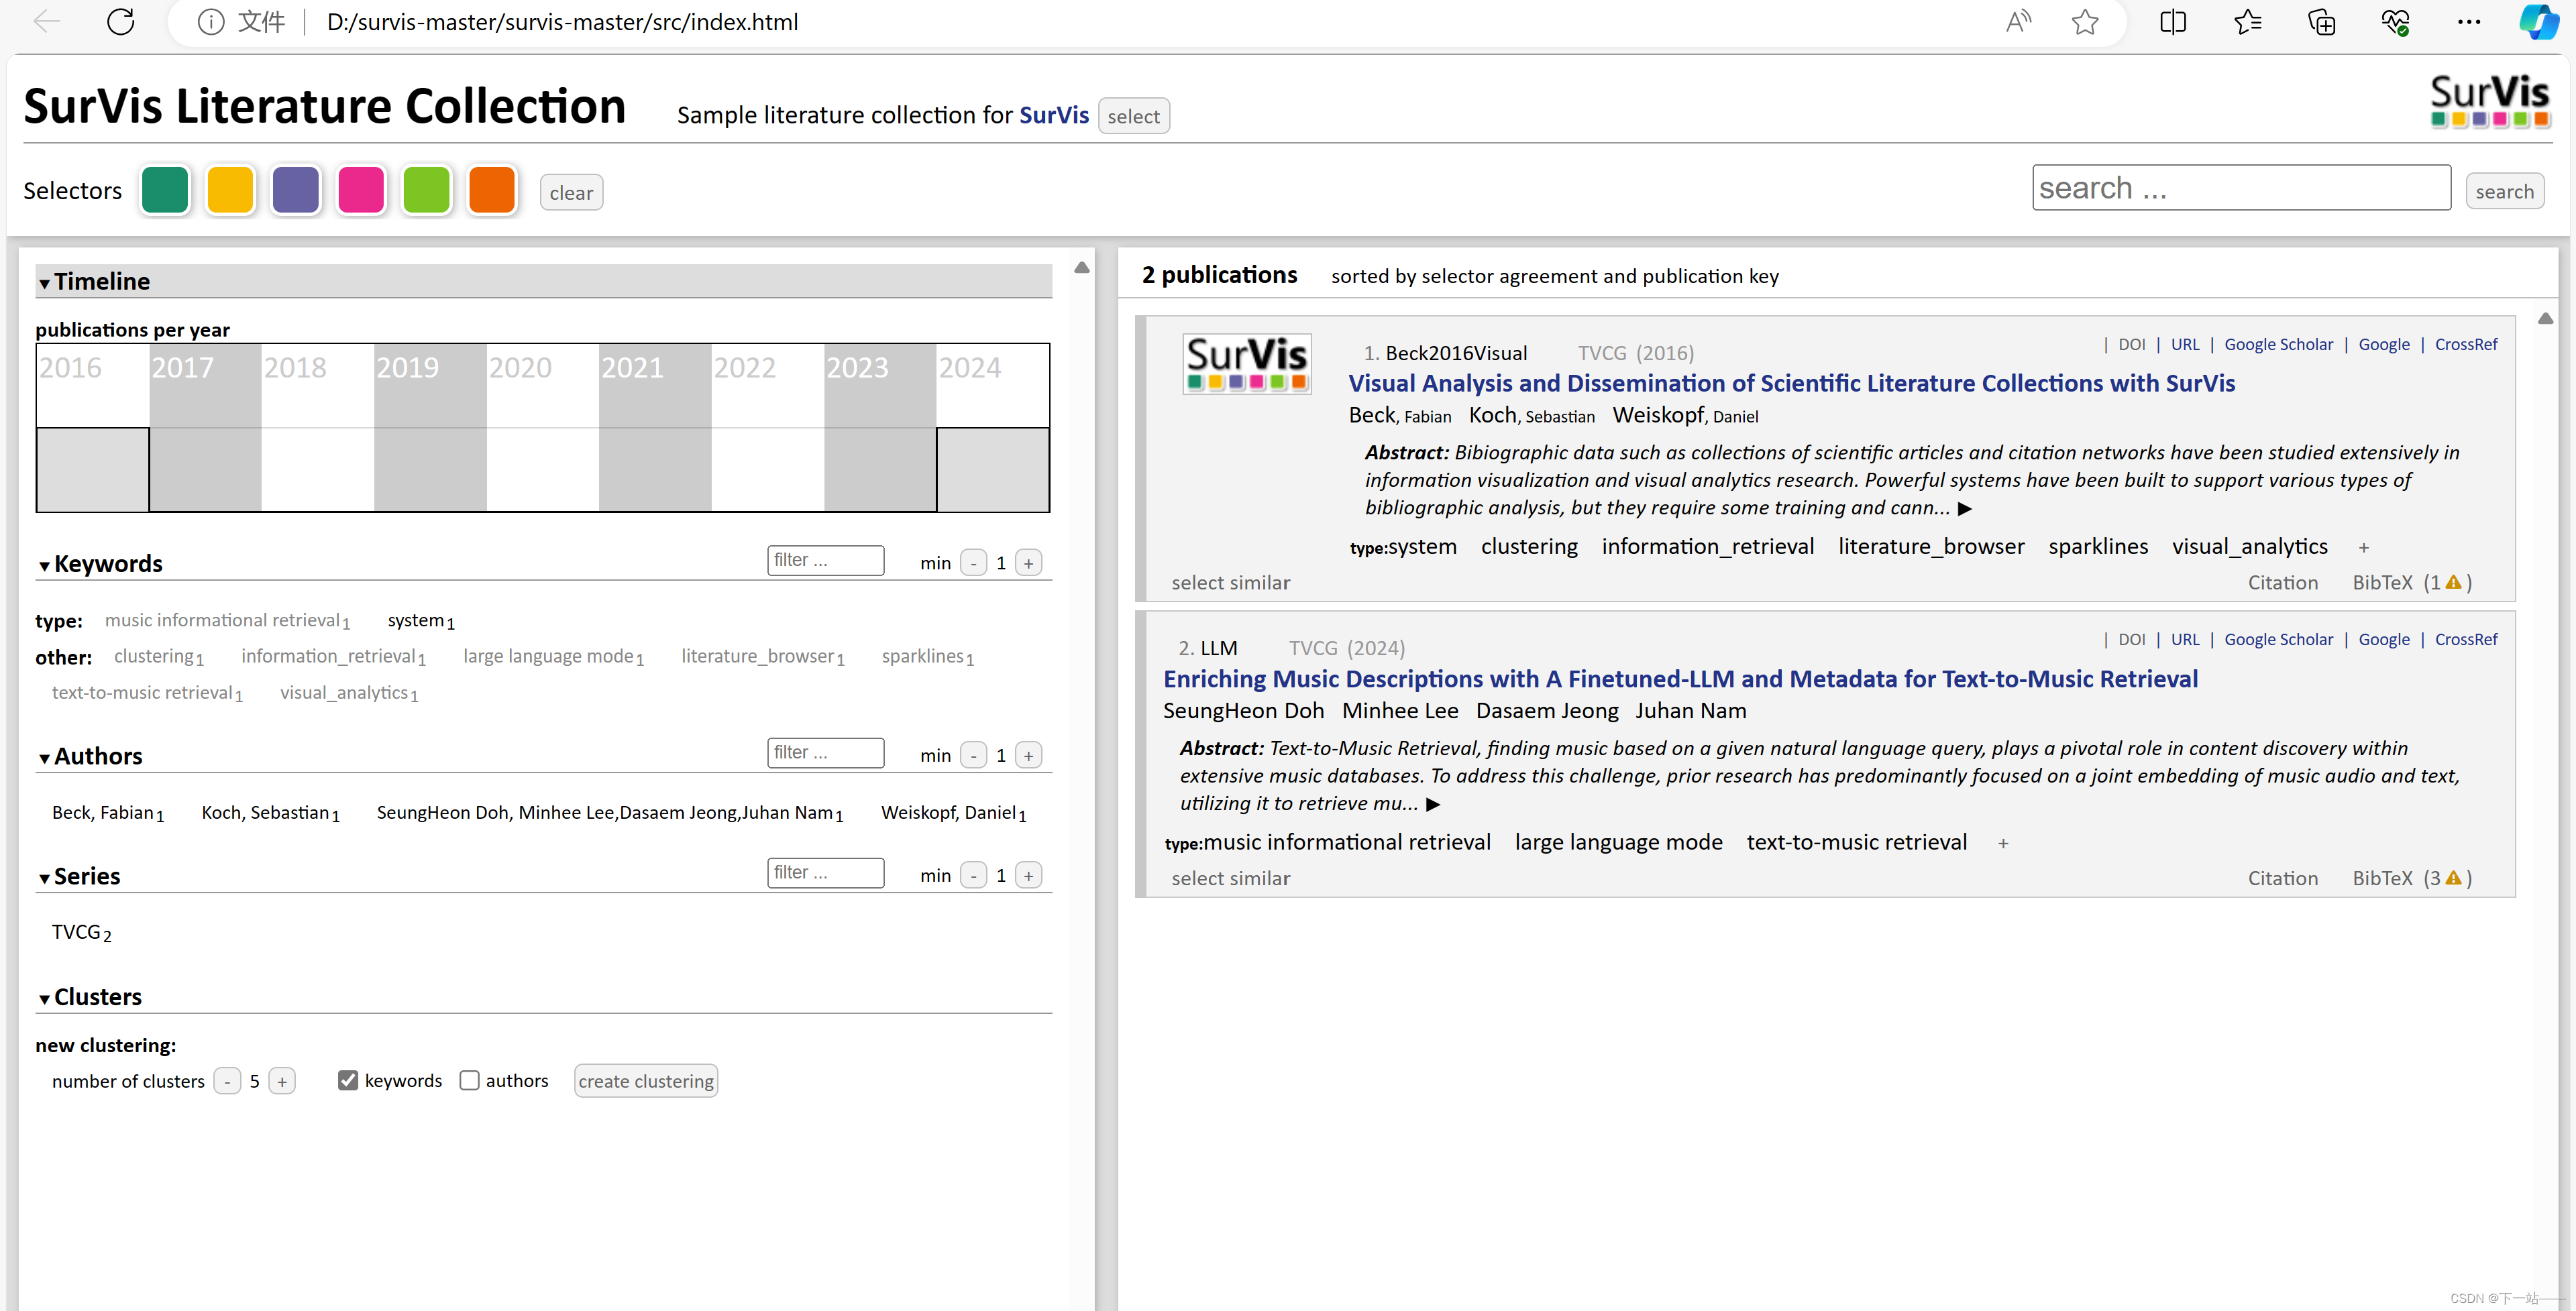This screenshot has height=1311, width=2576.
Task: Click the browser refresh icon
Action: pyautogui.click(x=121, y=22)
